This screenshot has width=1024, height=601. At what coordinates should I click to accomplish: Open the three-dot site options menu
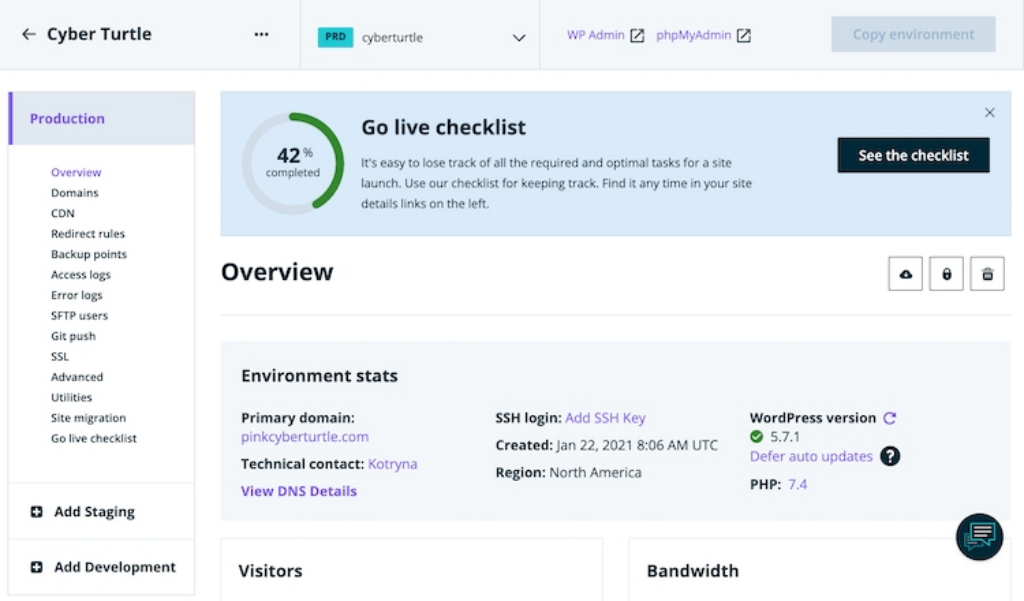click(x=261, y=34)
